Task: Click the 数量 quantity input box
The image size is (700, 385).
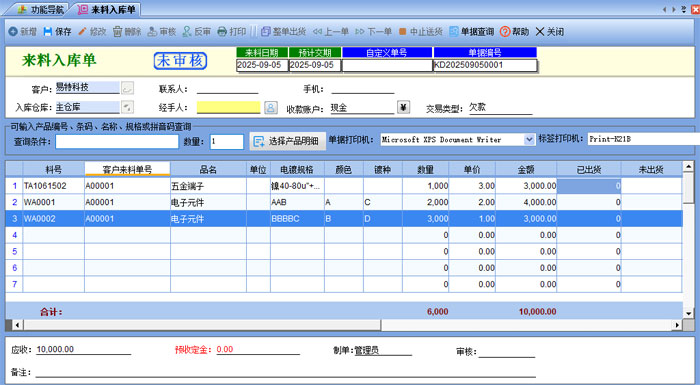Action: coord(227,141)
